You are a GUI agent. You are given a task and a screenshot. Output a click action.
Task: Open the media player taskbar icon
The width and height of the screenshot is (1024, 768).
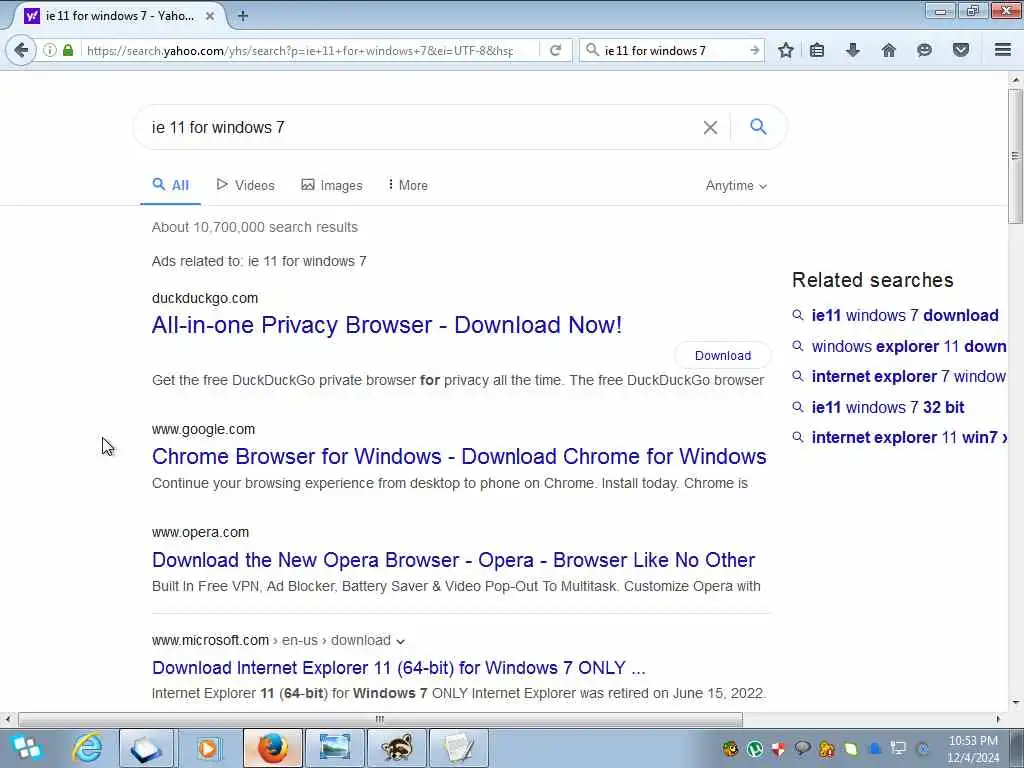[208, 748]
